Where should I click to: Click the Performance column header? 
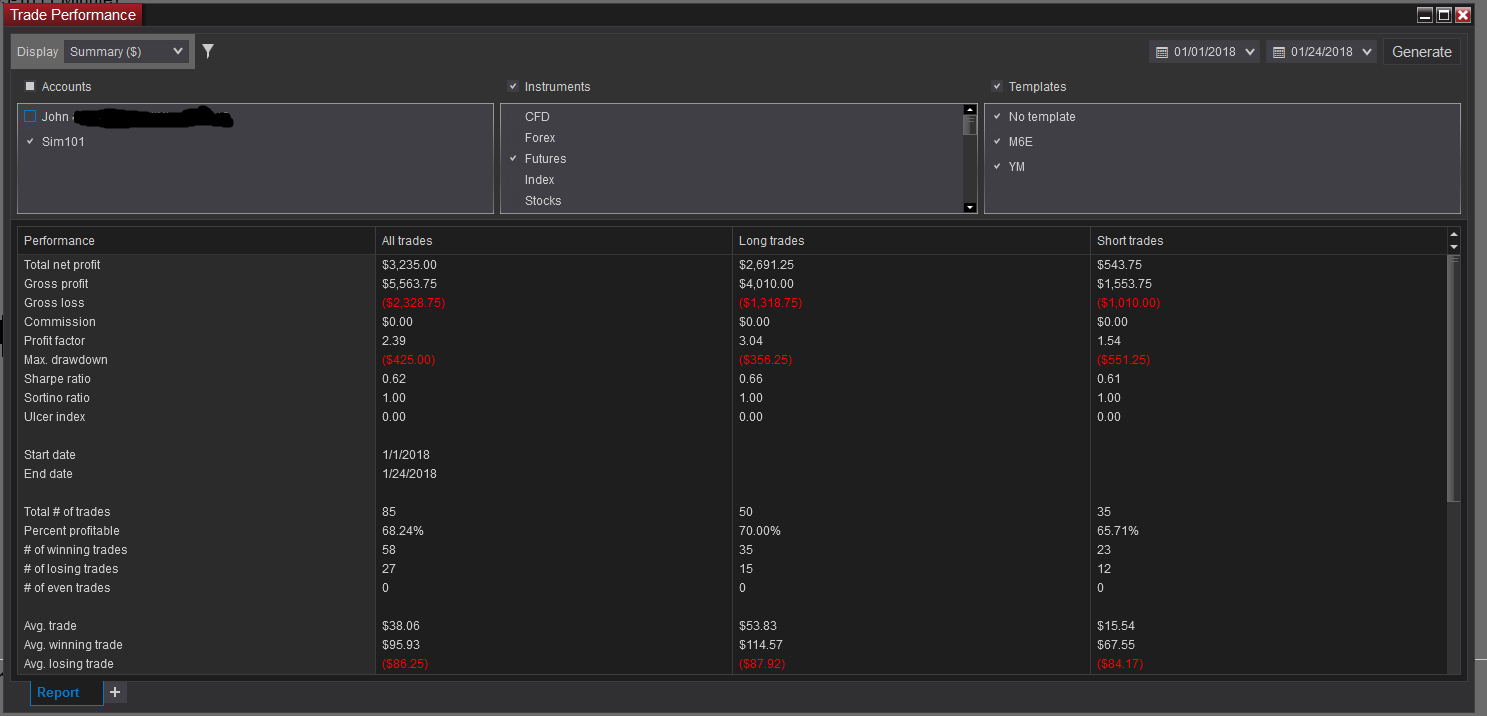196,241
